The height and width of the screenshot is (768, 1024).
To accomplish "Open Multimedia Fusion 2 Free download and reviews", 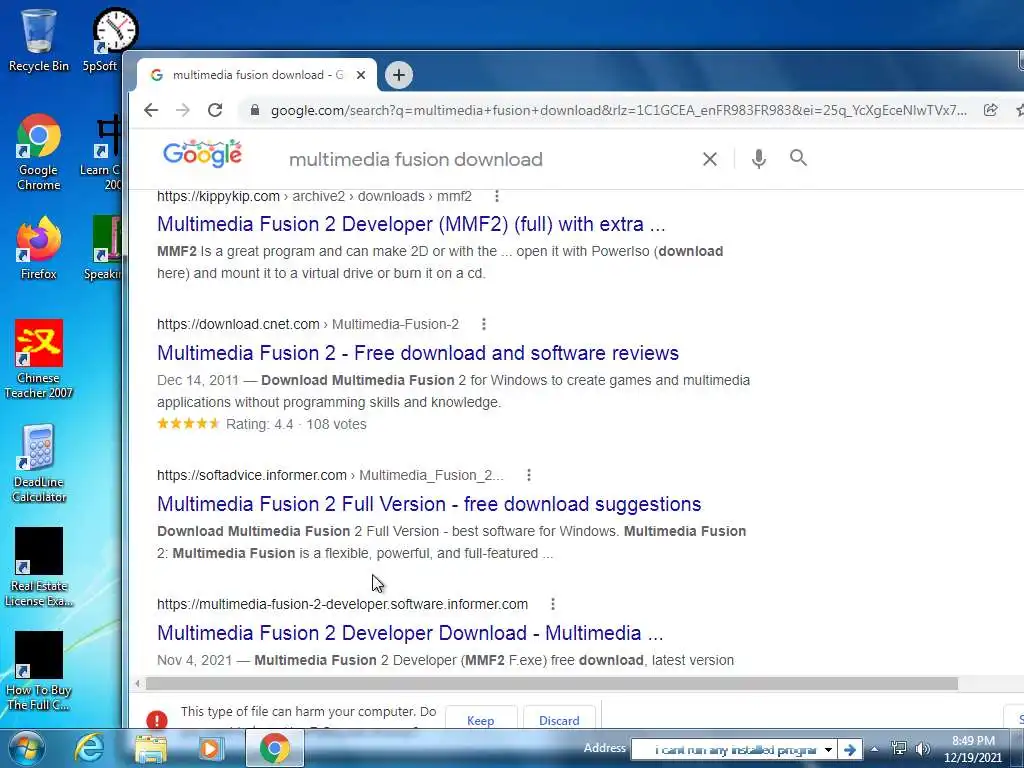I will click(x=418, y=353).
